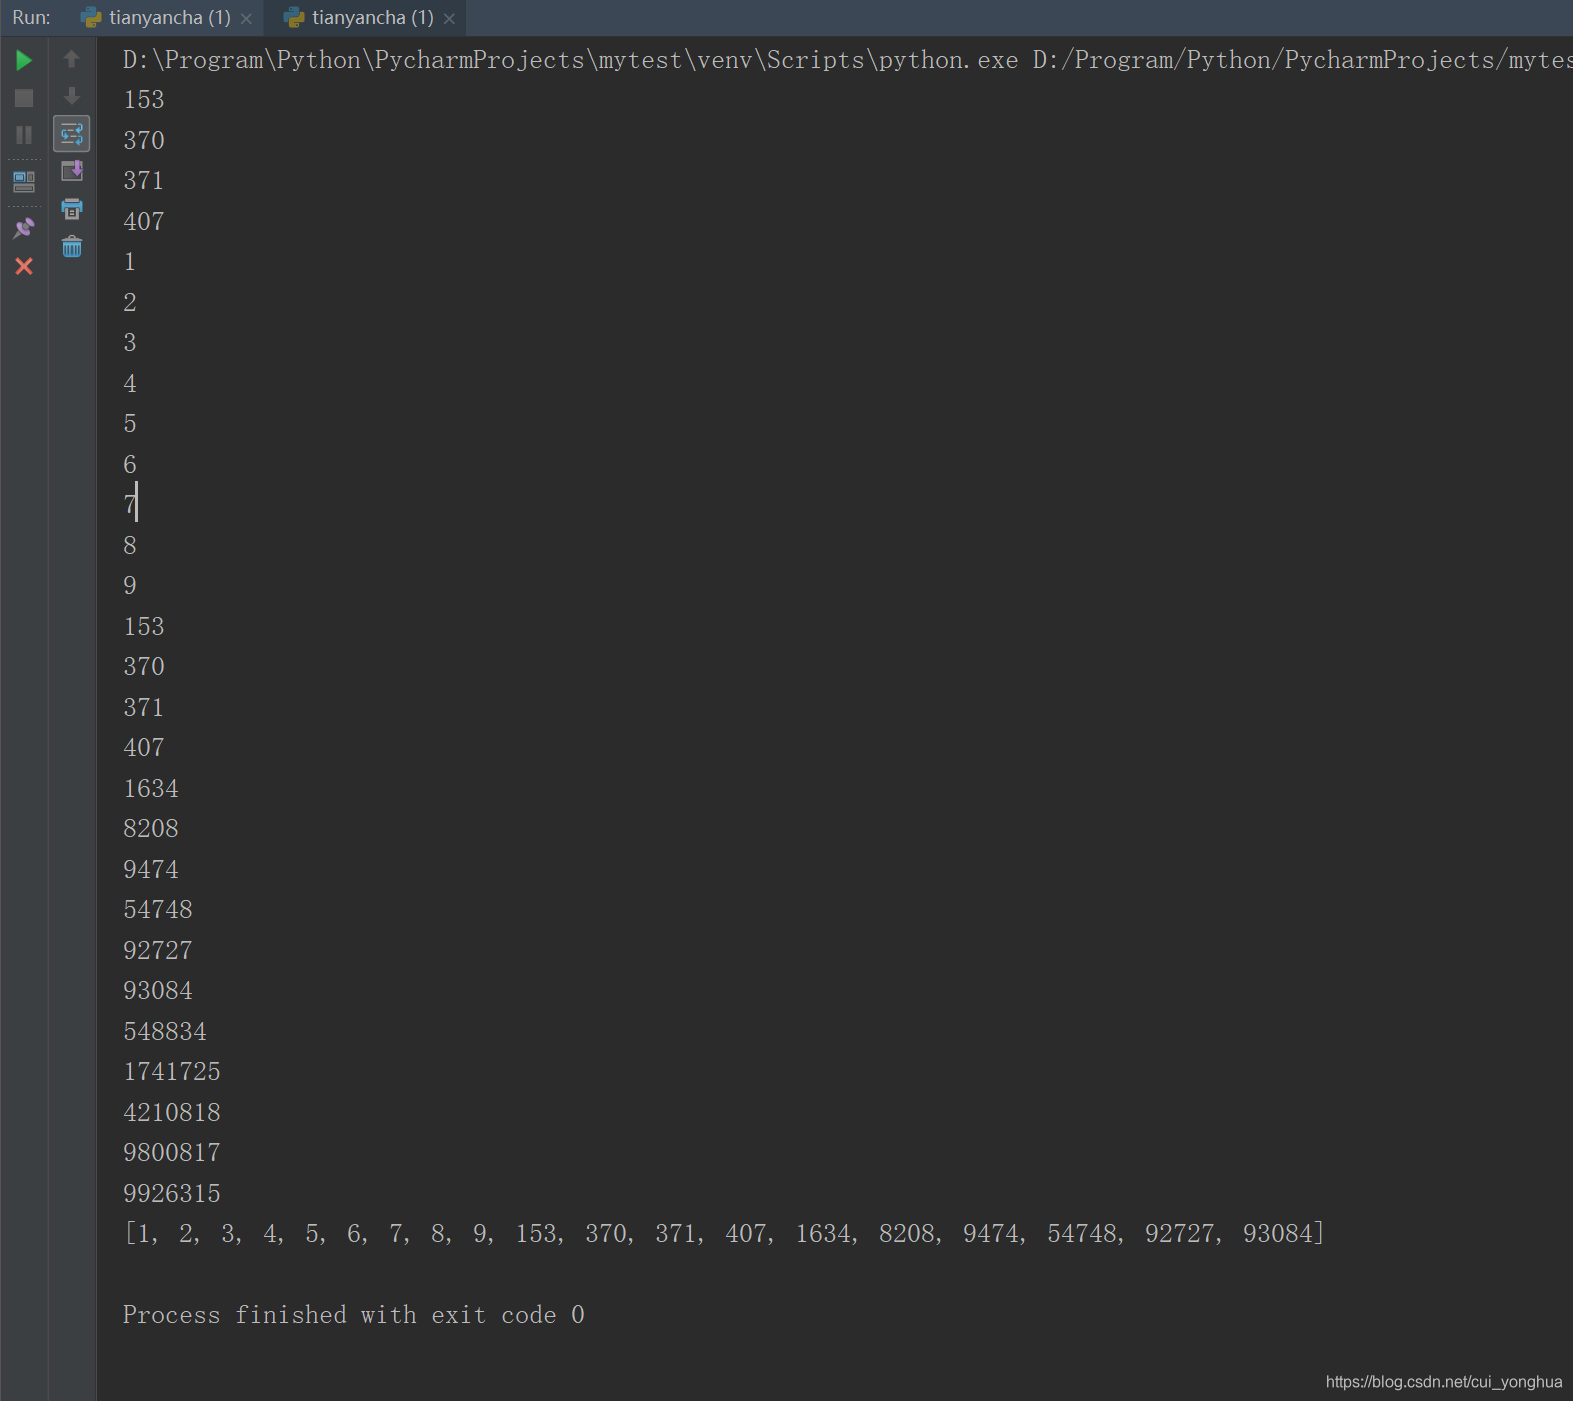This screenshot has height=1401, width=1573.
Task: Click the Down the stack trace arrow
Action: click(x=72, y=96)
